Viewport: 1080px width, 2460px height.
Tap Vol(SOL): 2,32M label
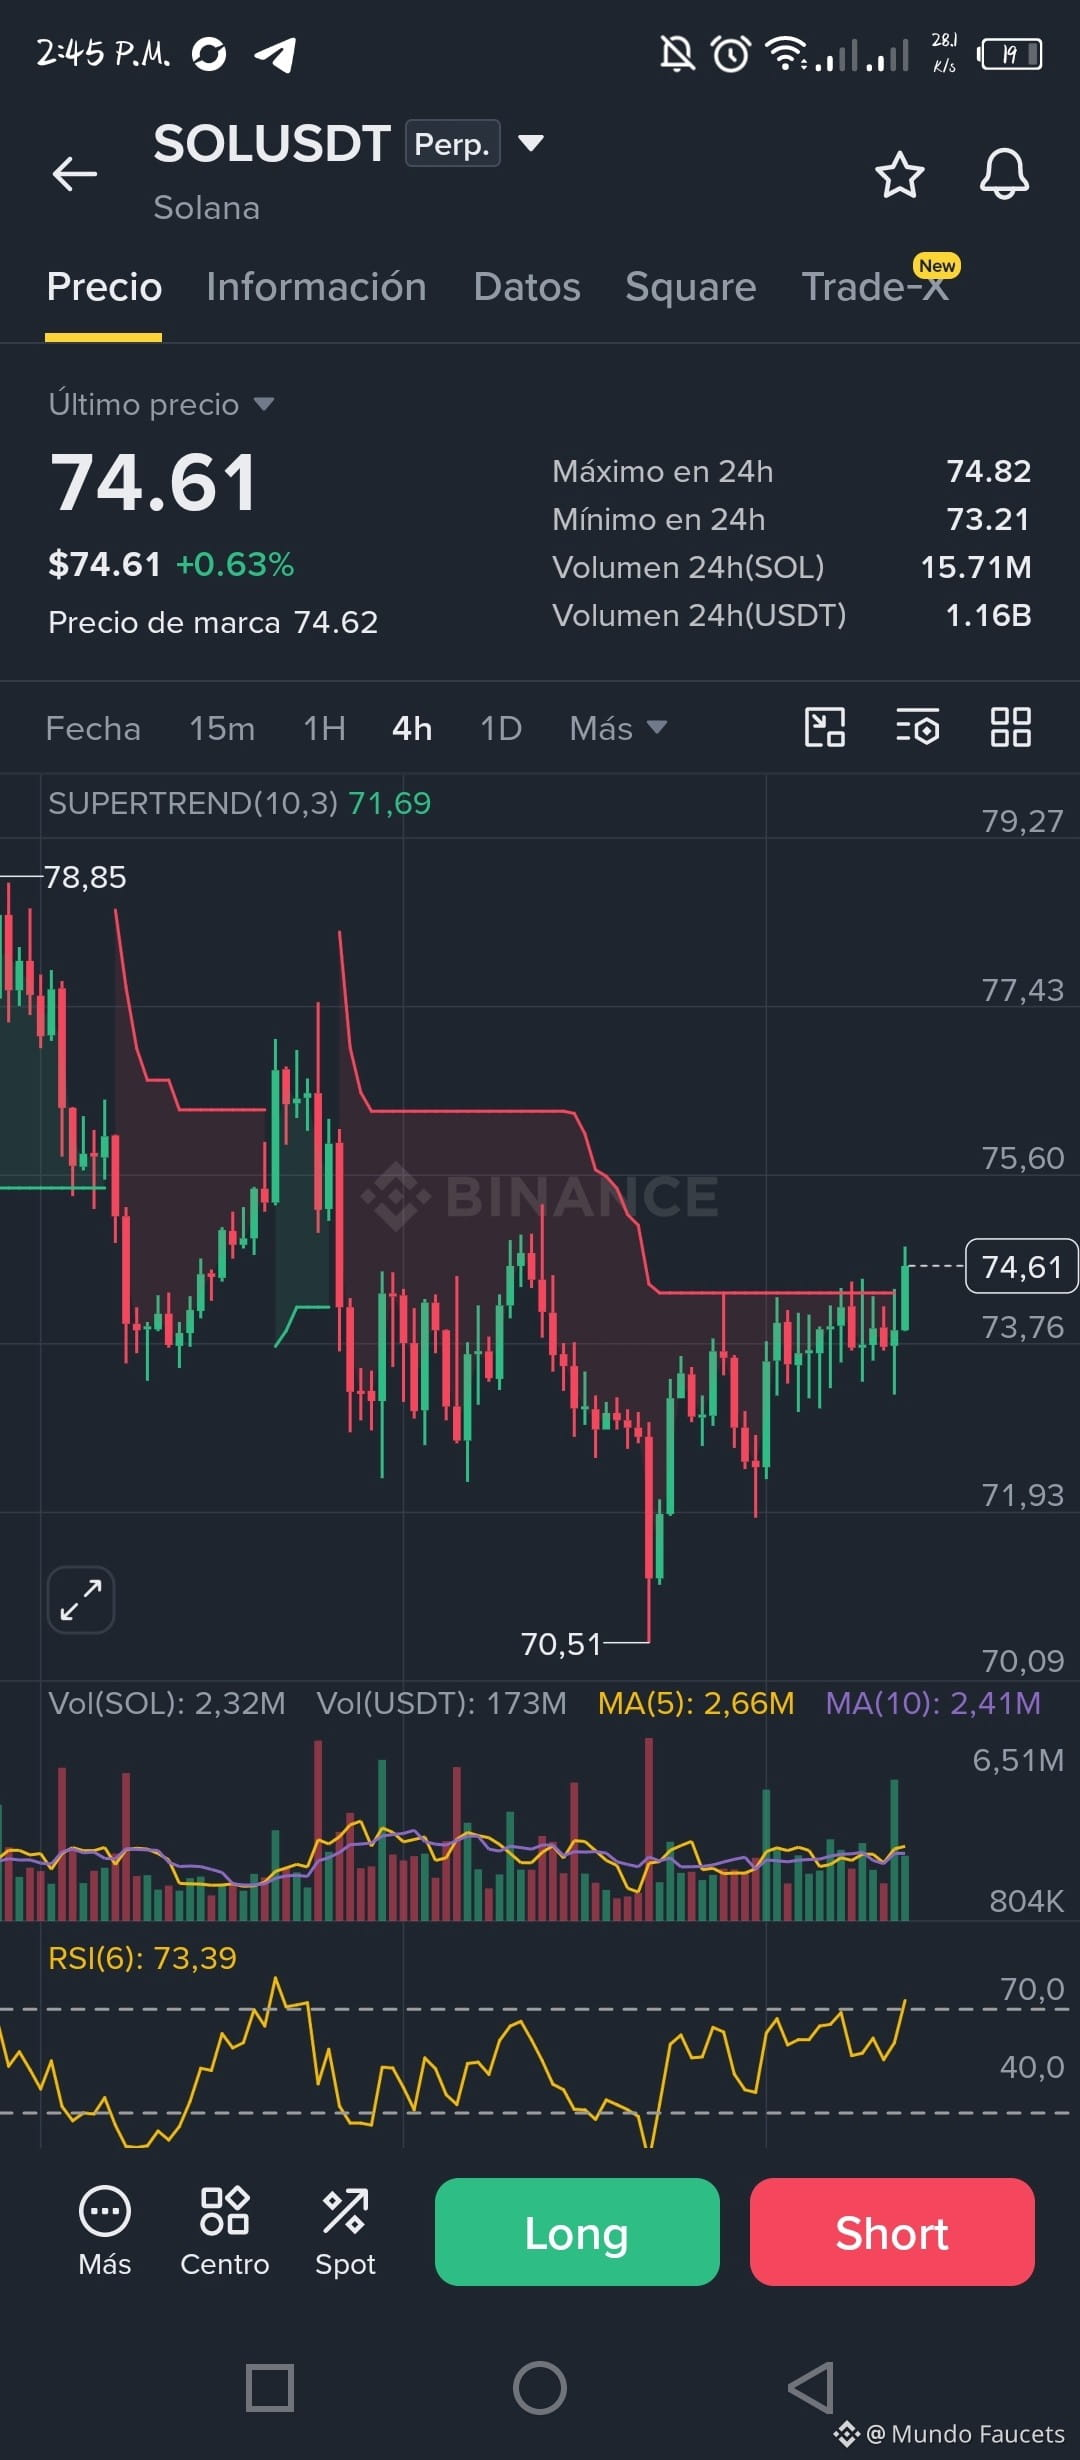[167, 1703]
